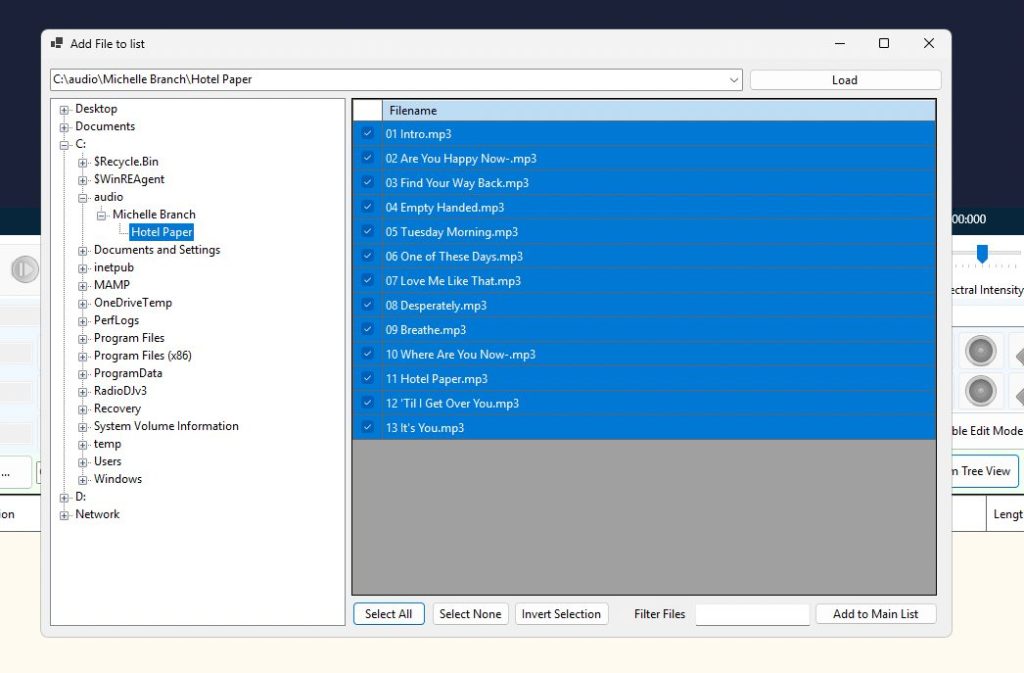Select the Recovery folder
Viewport: 1024px width, 673px height.
[x=117, y=408]
